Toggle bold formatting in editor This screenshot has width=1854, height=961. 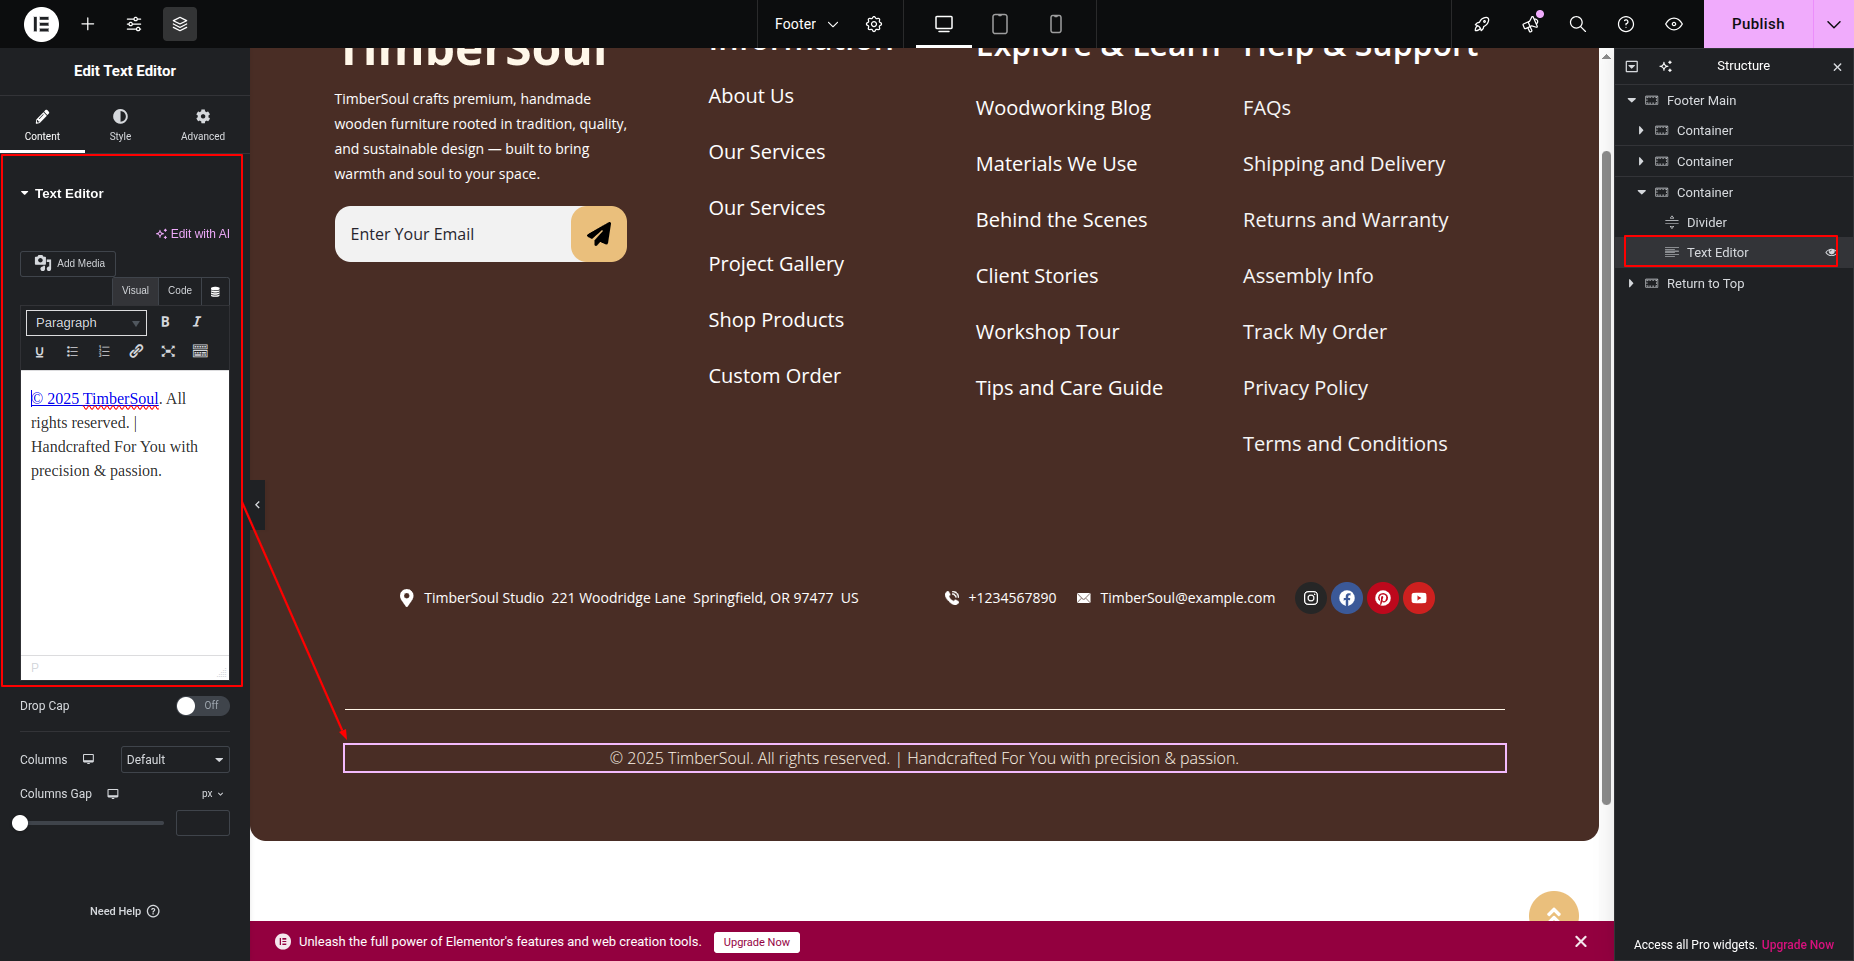(x=165, y=322)
